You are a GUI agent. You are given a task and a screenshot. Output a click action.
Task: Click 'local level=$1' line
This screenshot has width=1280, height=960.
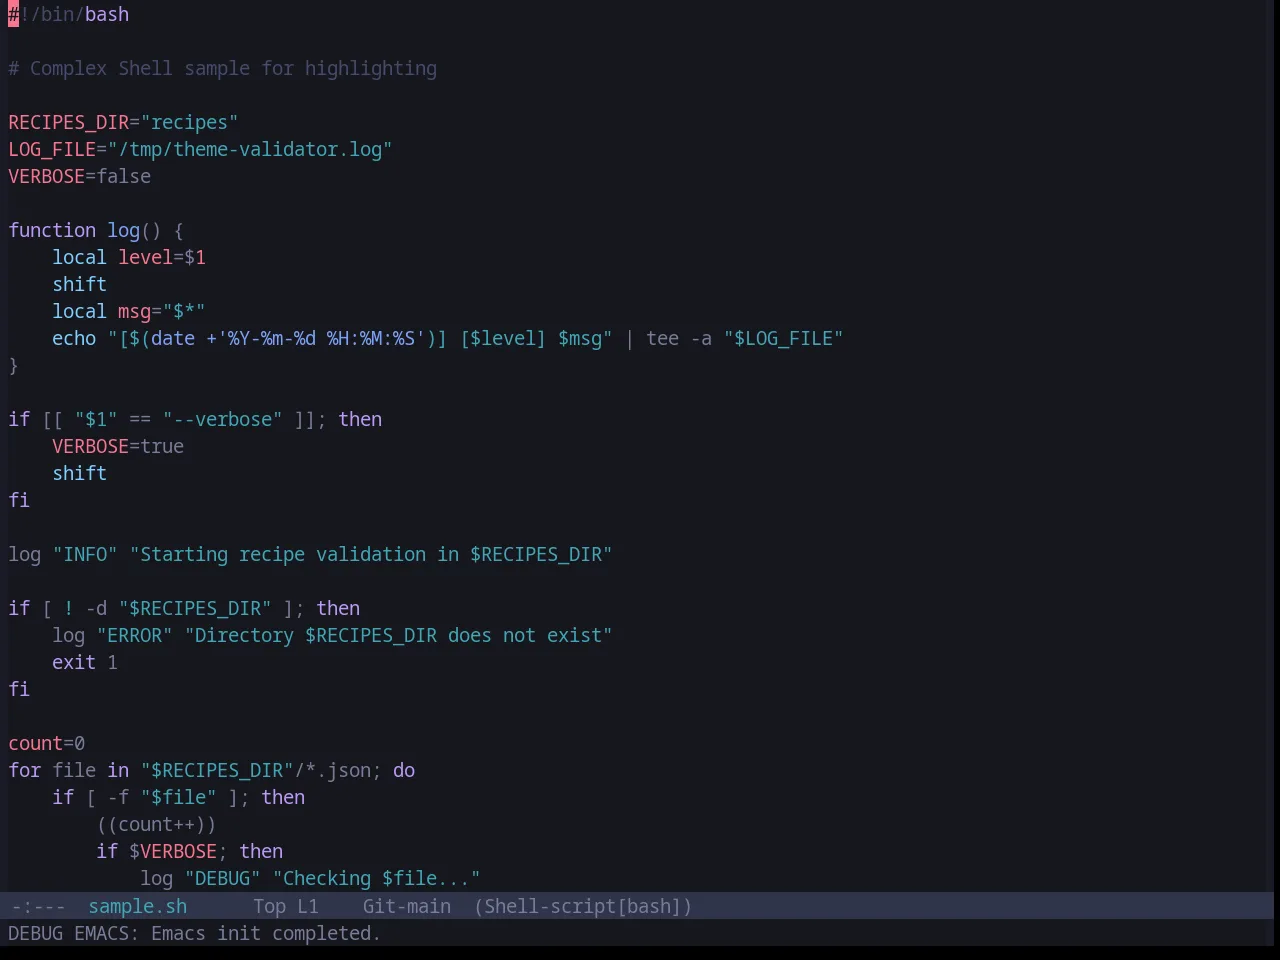click(129, 257)
